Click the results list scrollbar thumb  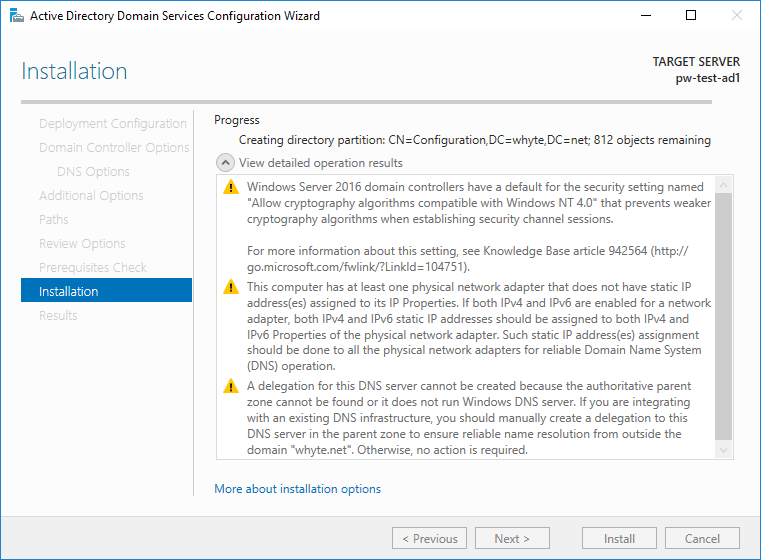723,317
